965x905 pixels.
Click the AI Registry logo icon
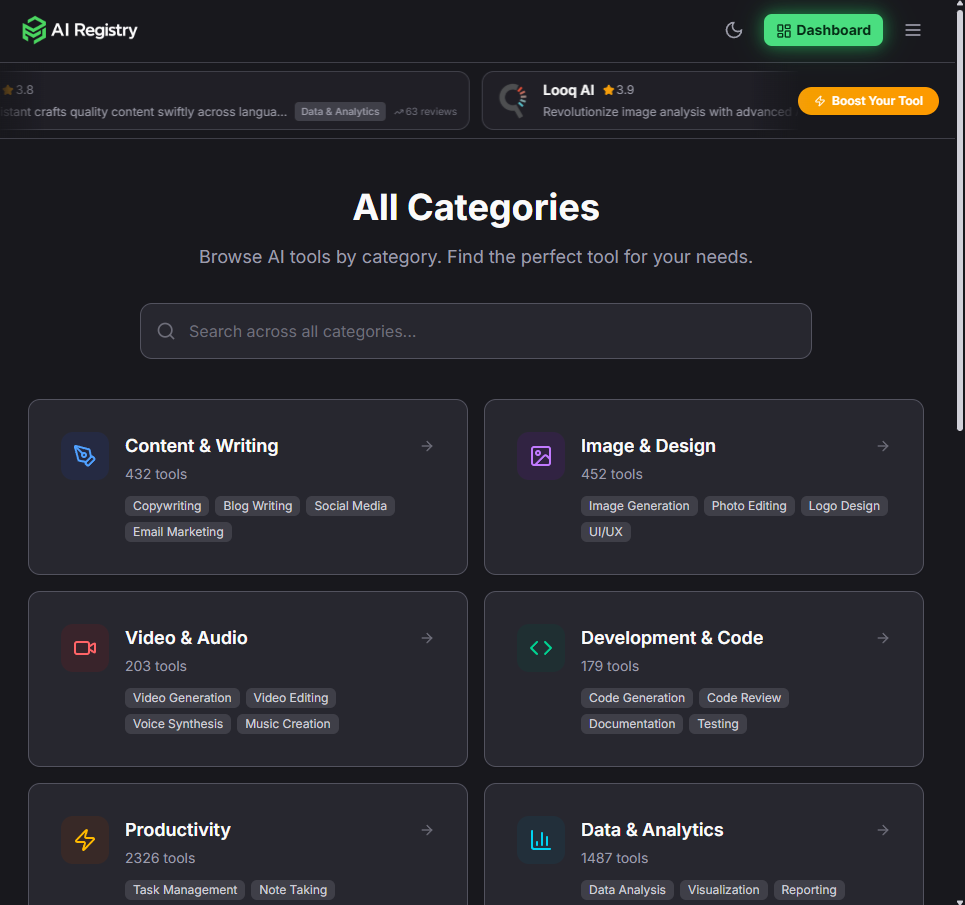35,30
